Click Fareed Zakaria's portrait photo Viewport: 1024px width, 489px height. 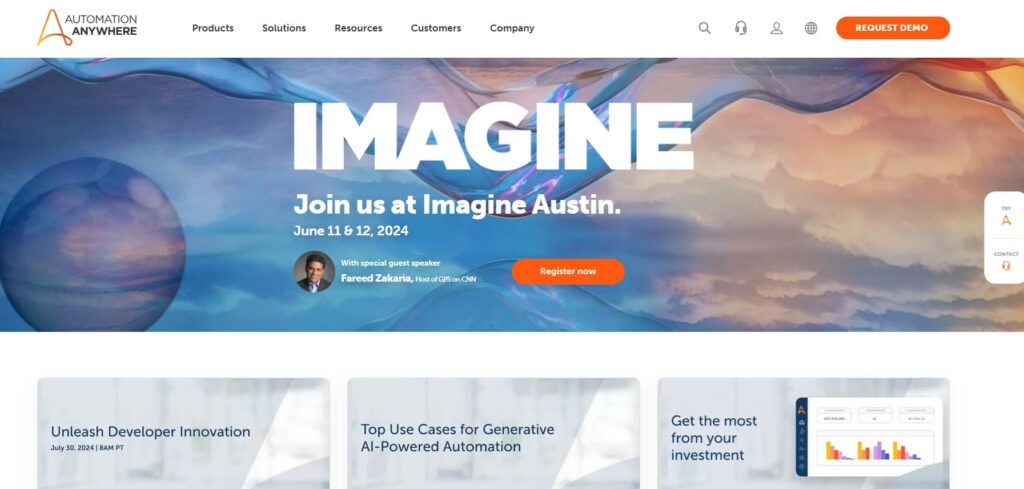coord(314,272)
